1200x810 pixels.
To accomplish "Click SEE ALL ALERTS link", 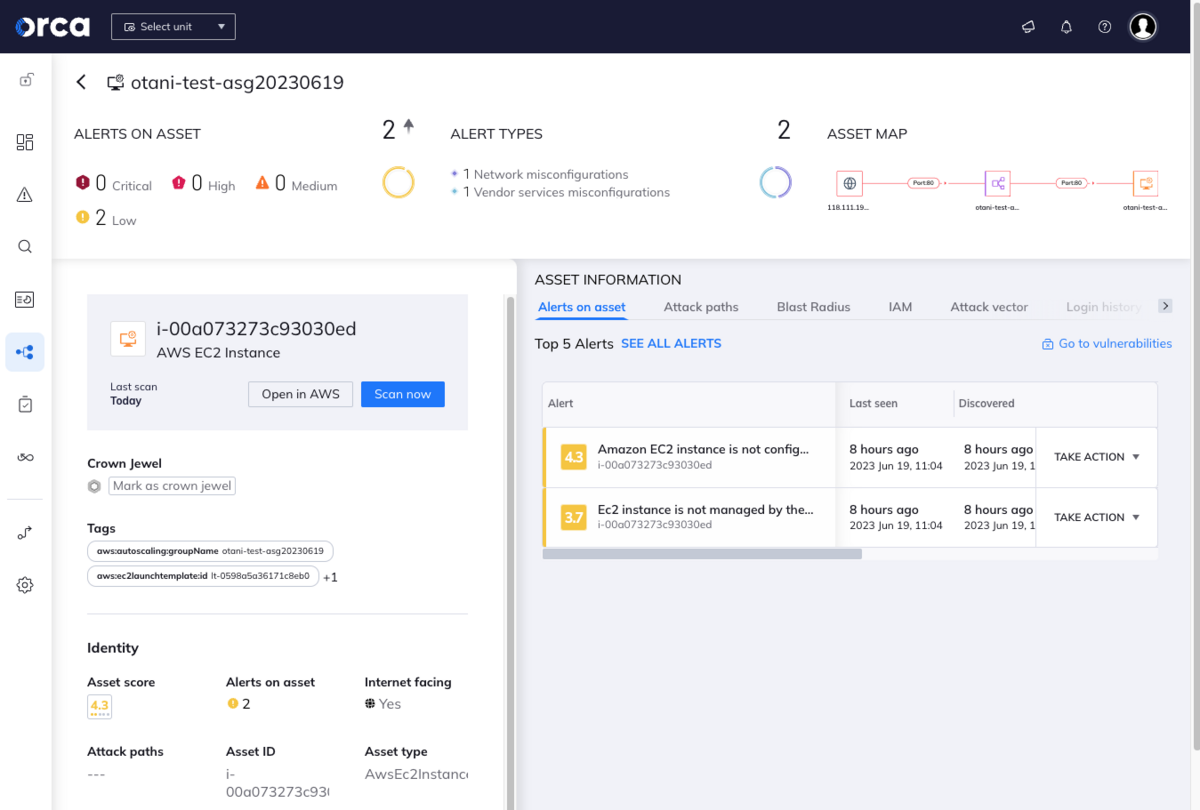I will [x=671, y=343].
